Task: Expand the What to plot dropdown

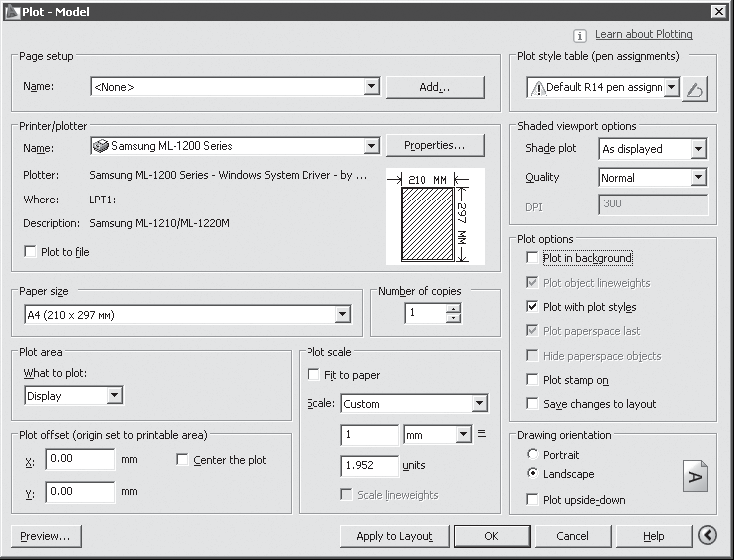Action: 114,396
